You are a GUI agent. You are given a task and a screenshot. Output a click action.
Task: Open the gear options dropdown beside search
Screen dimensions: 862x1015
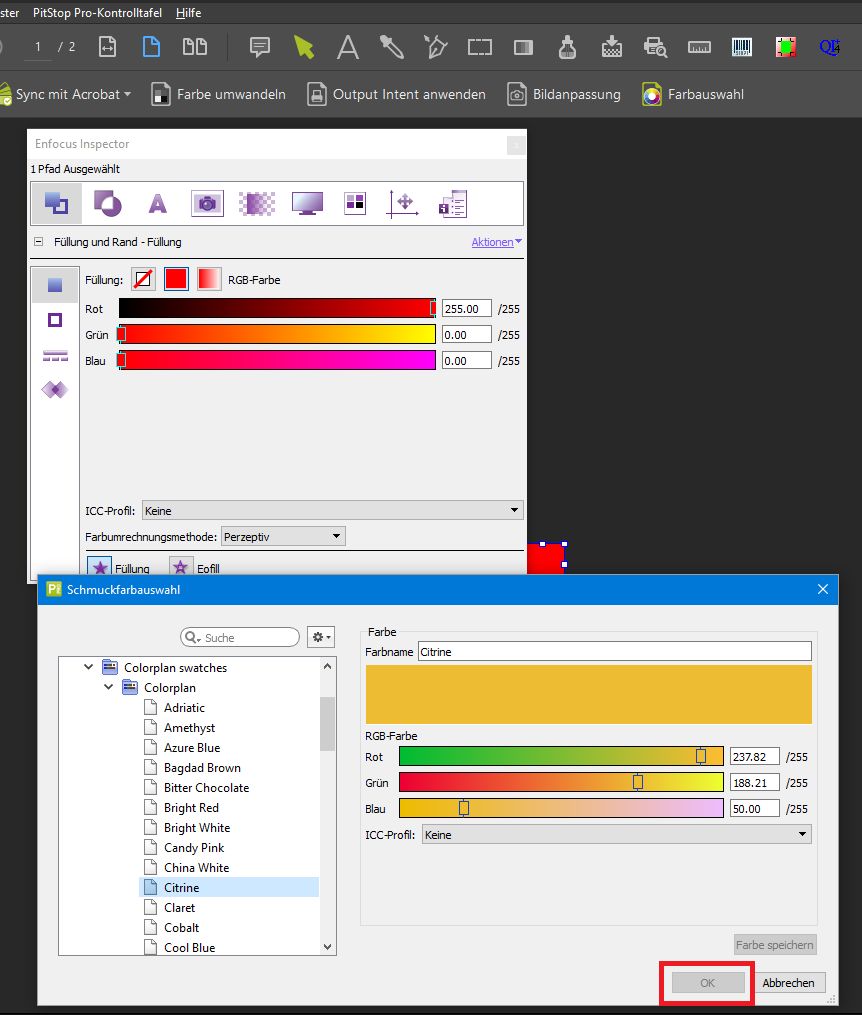[320, 637]
